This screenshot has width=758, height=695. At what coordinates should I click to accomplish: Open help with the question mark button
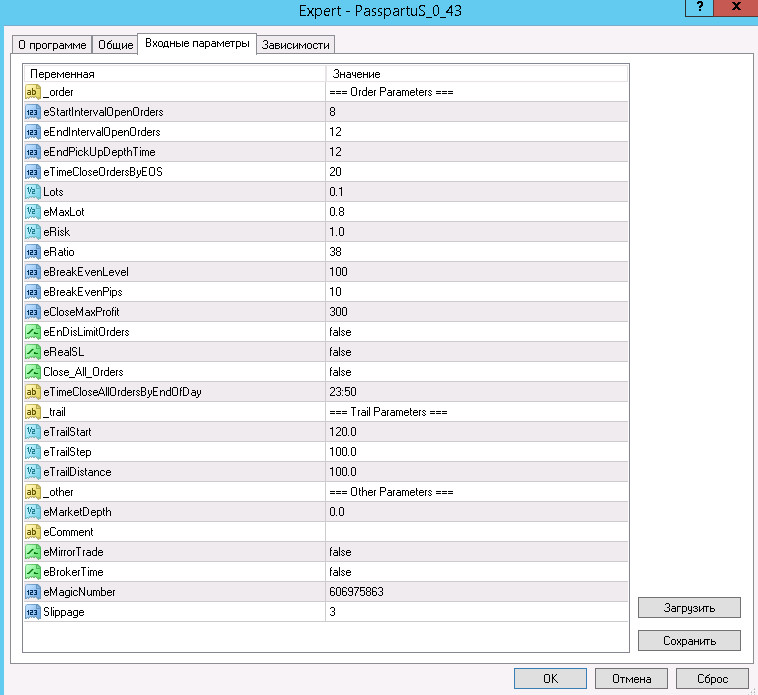pos(699,7)
